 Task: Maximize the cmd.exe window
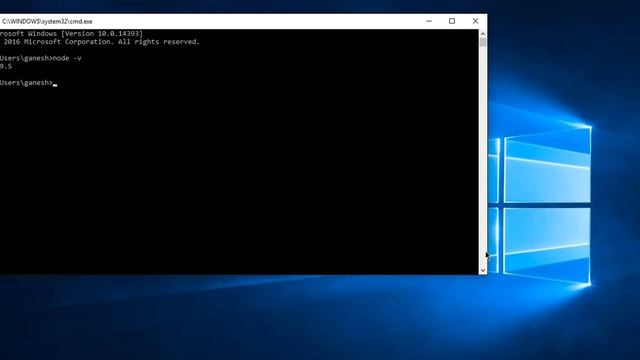tap(452, 21)
